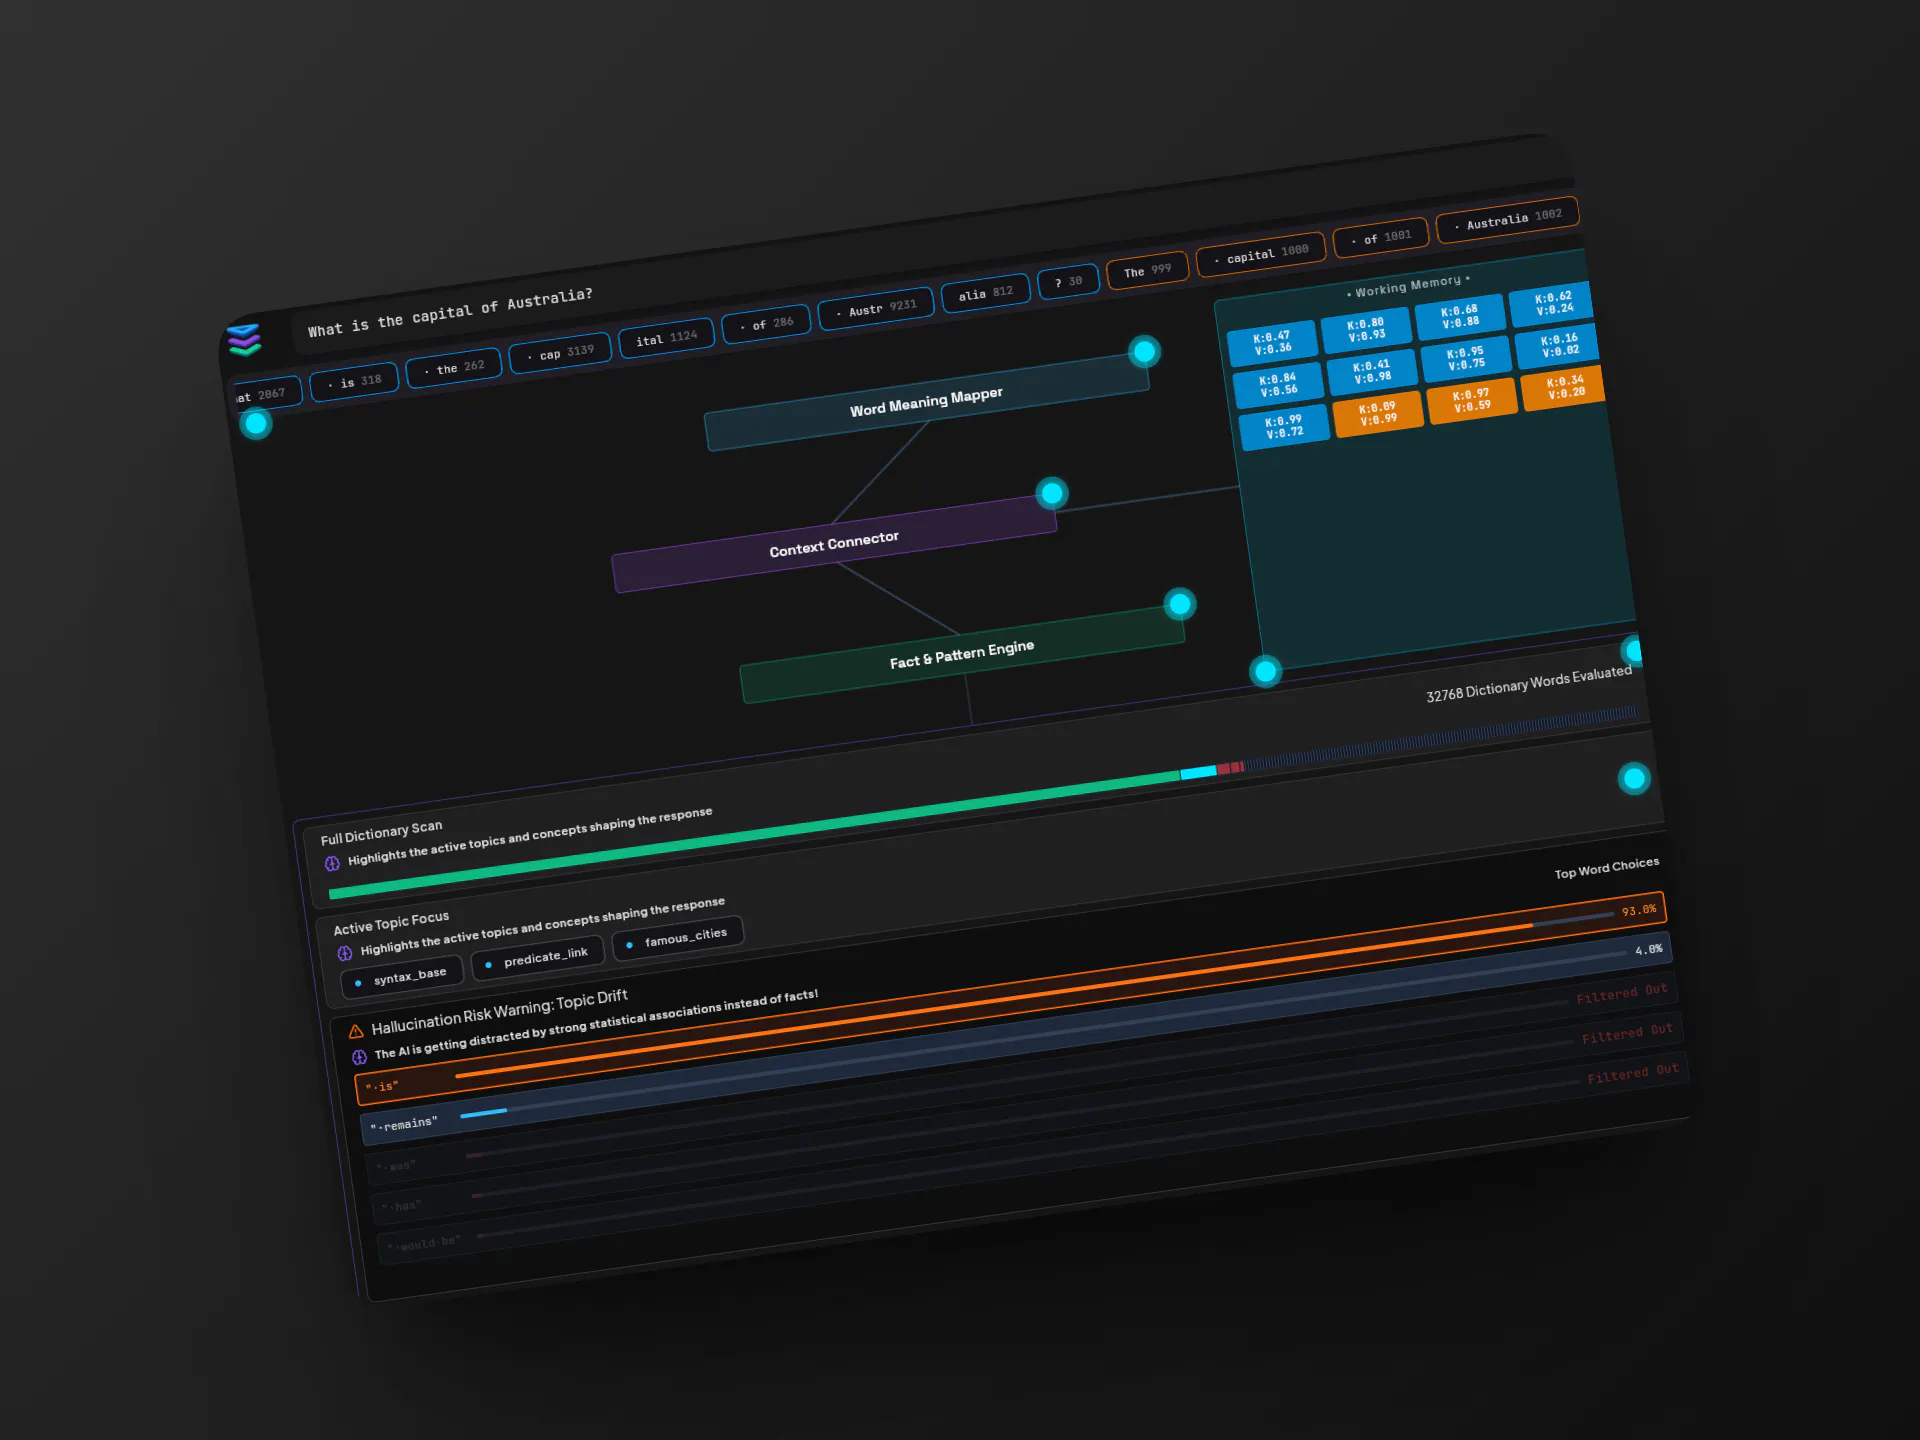Select the orange 'of 1001' output token
Viewport: 1920px width, 1440px height.
point(1381,237)
